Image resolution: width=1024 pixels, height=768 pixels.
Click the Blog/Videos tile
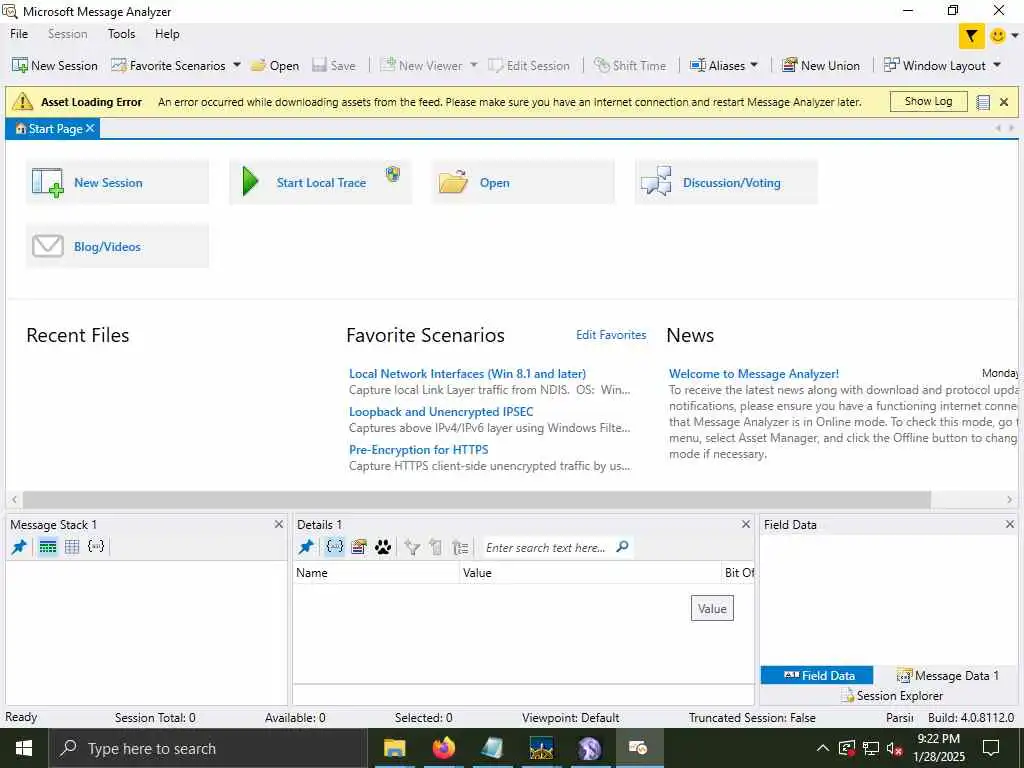118,246
